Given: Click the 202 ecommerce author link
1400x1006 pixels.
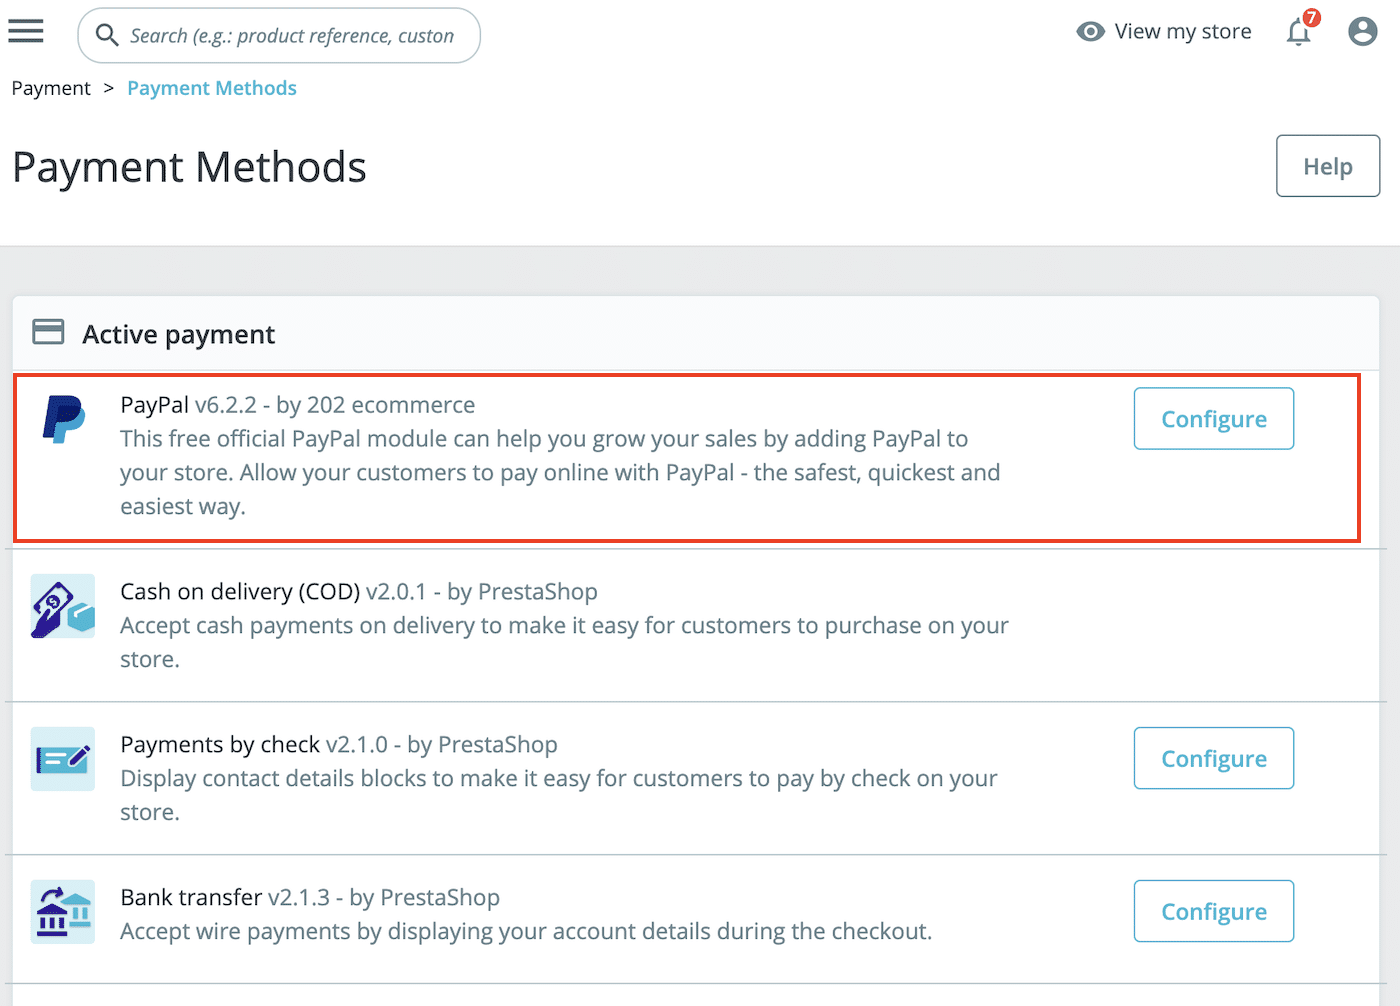Looking at the screenshot, I should (390, 404).
